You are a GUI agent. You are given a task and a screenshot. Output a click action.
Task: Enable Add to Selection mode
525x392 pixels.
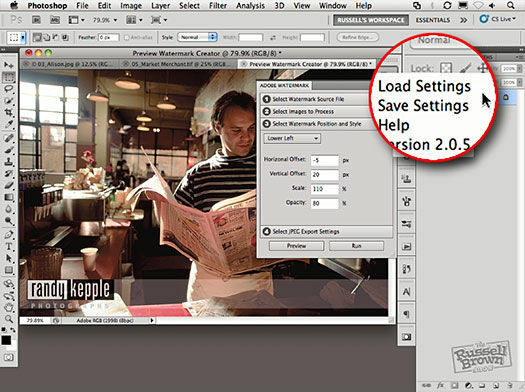tap(46, 37)
